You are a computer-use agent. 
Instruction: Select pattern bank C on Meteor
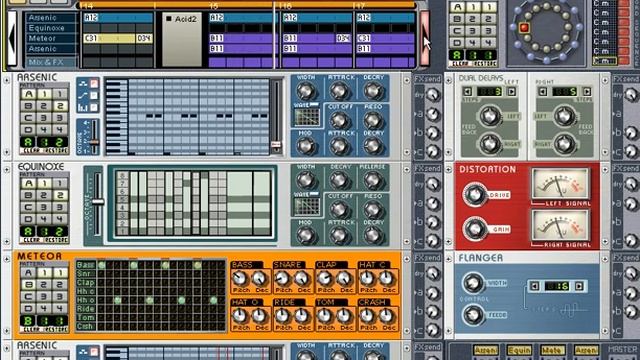[x=28, y=296]
